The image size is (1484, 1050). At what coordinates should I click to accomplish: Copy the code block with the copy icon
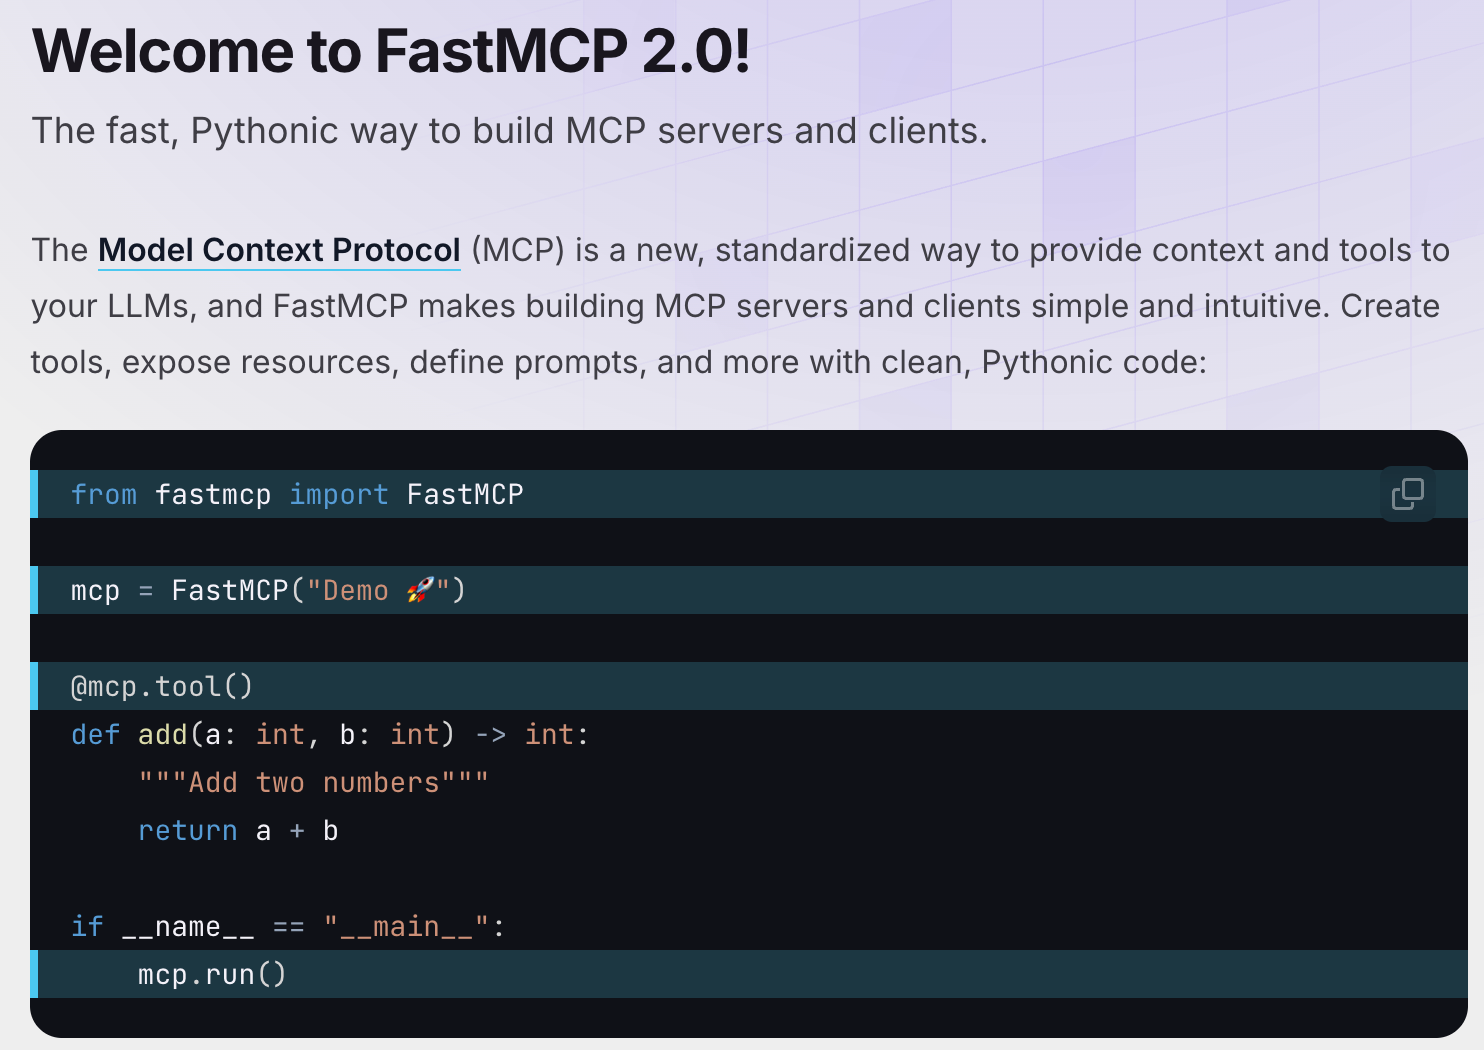[1407, 493]
